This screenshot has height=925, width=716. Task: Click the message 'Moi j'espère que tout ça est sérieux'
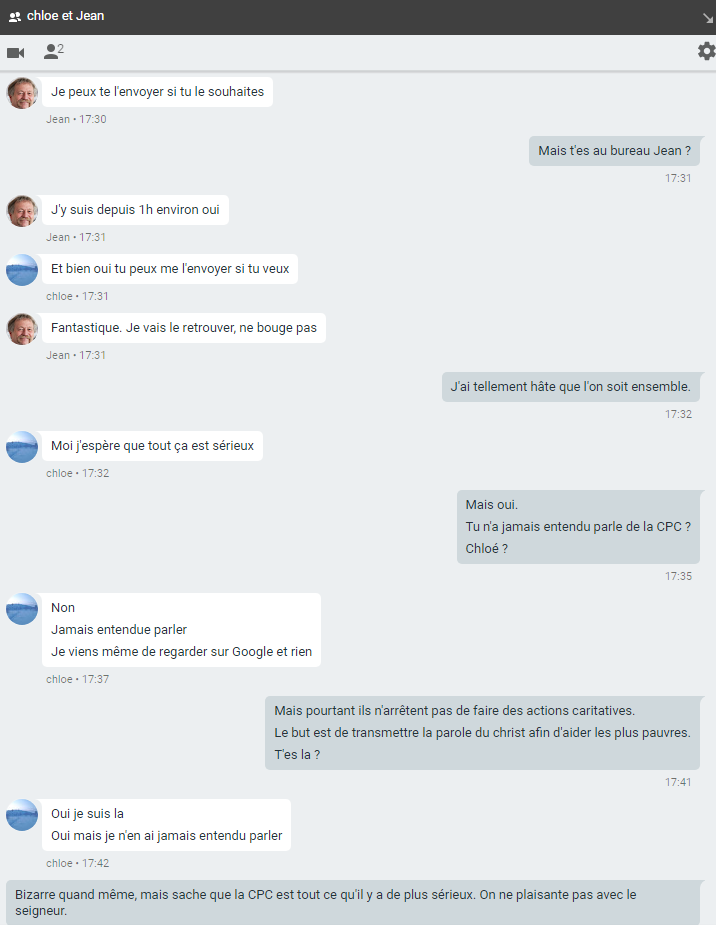(x=152, y=446)
